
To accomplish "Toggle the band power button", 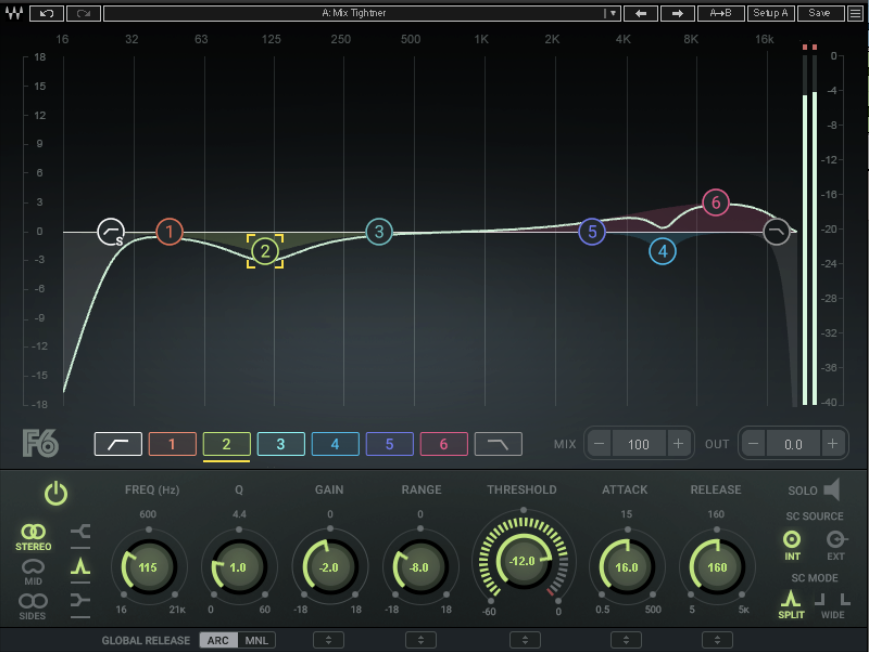I will (55, 493).
